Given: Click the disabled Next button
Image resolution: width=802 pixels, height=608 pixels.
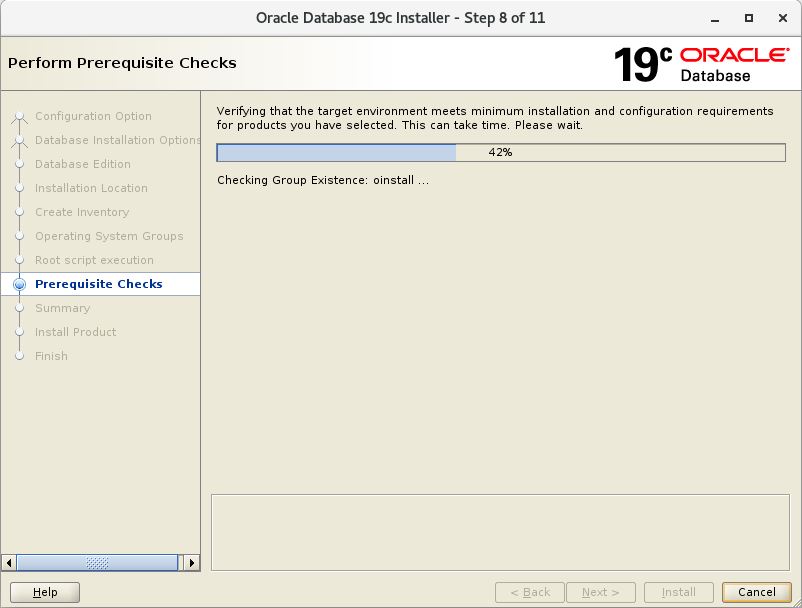Looking at the screenshot, I should (x=601, y=592).
